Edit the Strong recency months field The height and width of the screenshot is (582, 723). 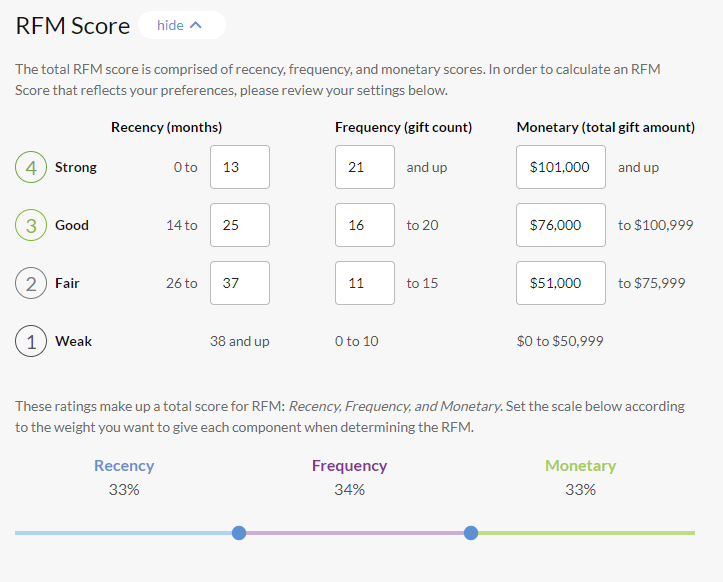(x=240, y=167)
